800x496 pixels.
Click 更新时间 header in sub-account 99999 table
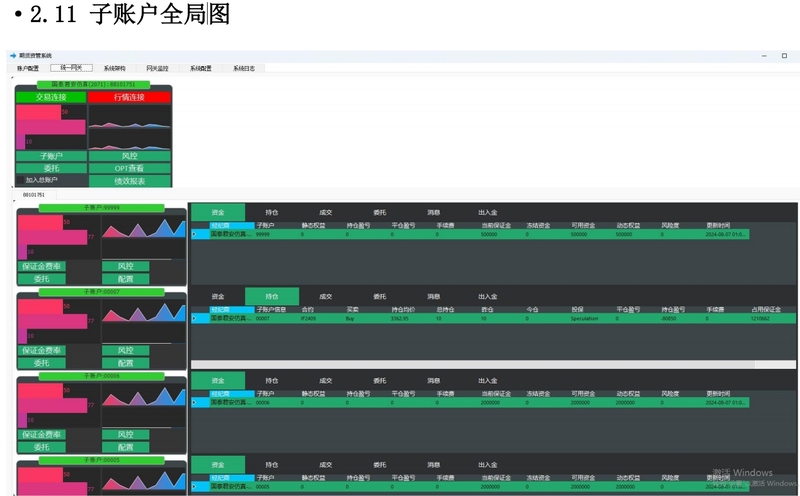(x=718, y=225)
